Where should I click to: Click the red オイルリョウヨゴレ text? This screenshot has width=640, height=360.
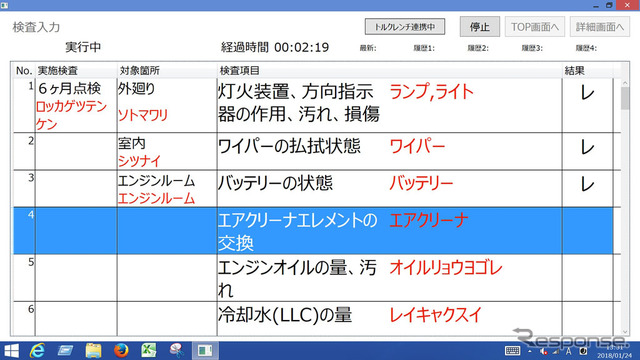[x=446, y=268]
